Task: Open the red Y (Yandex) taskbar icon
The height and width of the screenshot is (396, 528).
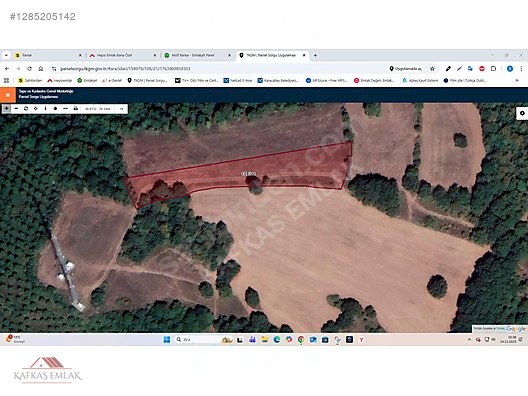Action: [x=361, y=339]
